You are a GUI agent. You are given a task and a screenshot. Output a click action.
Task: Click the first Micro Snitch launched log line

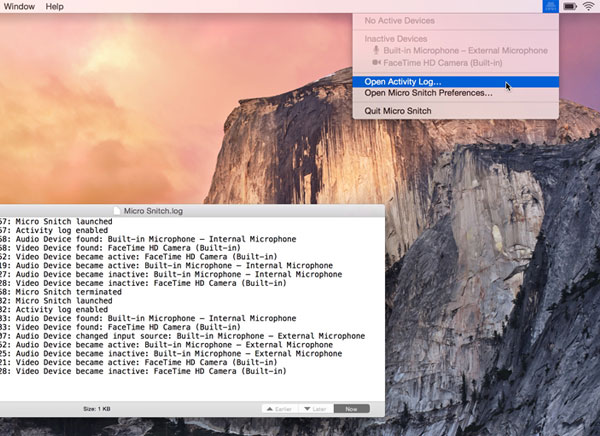click(56, 222)
